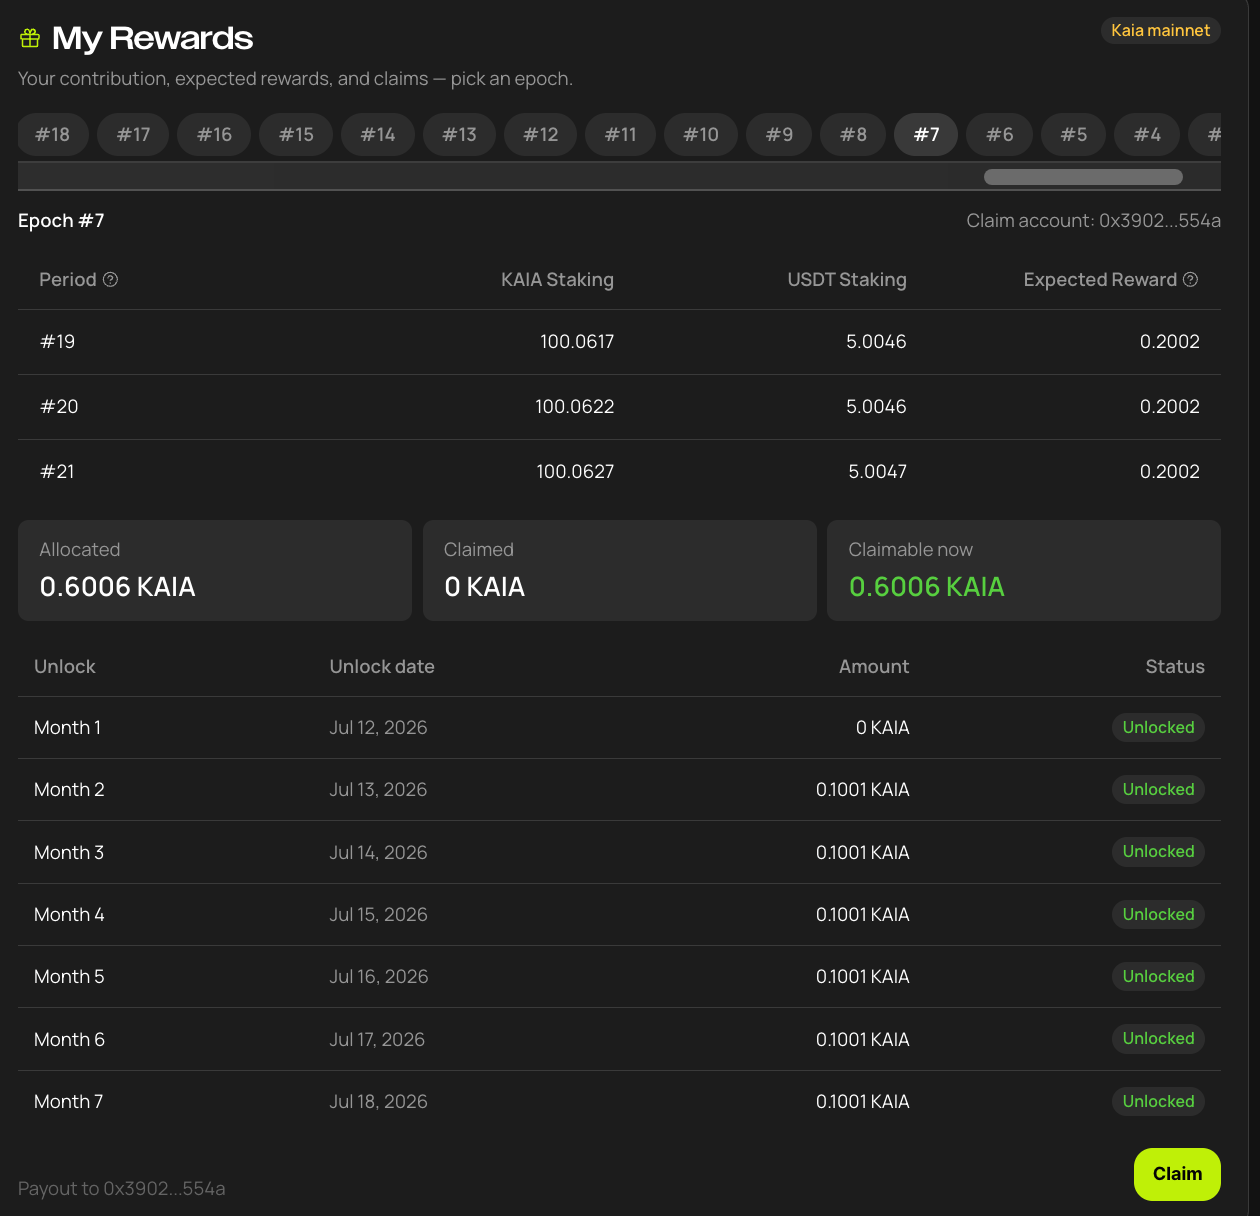1260x1216 pixels.
Task: Click the Claimable now 0.6006 KAIA card
Action: [1024, 570]
